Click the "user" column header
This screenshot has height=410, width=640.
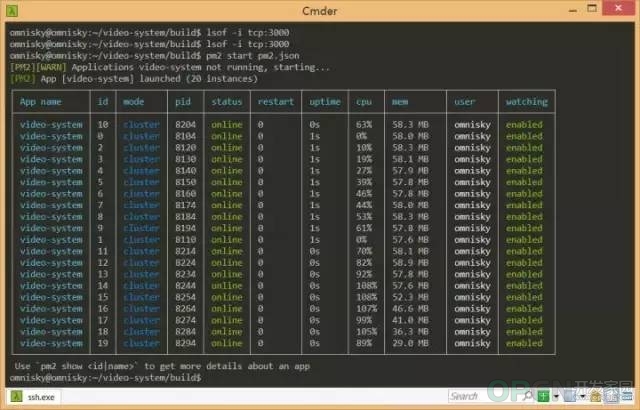(x=464, y=102)
